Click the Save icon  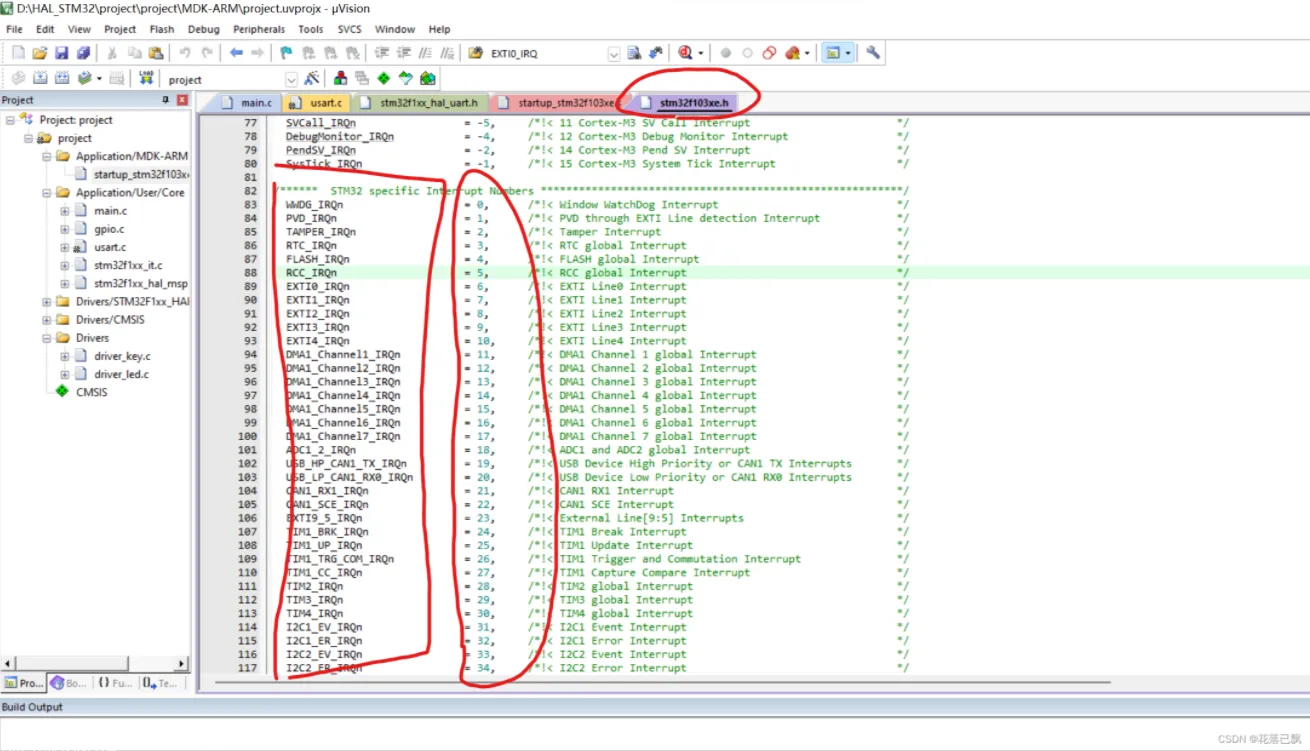point(62,52)
